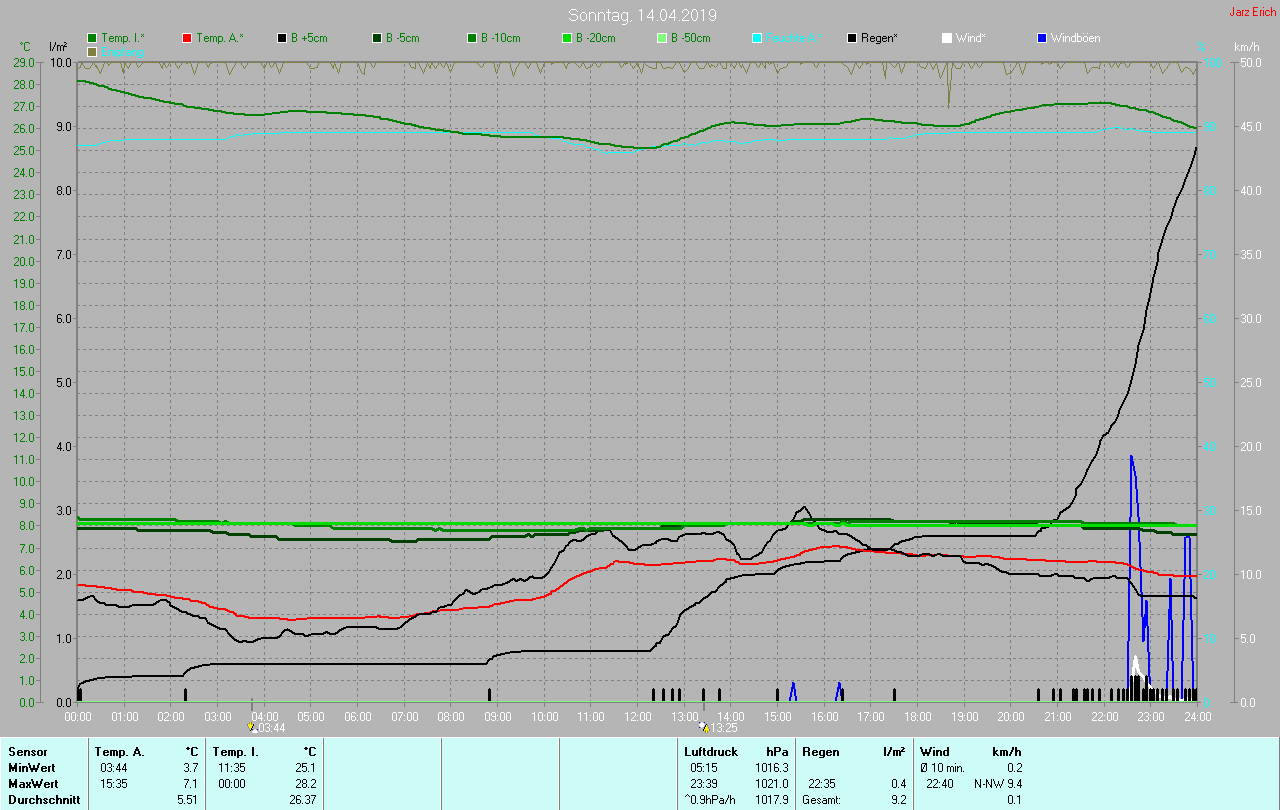Select the black Regen legend swatch
Viewport: 1280px width, 810px height.
click(x=852, y=38)
